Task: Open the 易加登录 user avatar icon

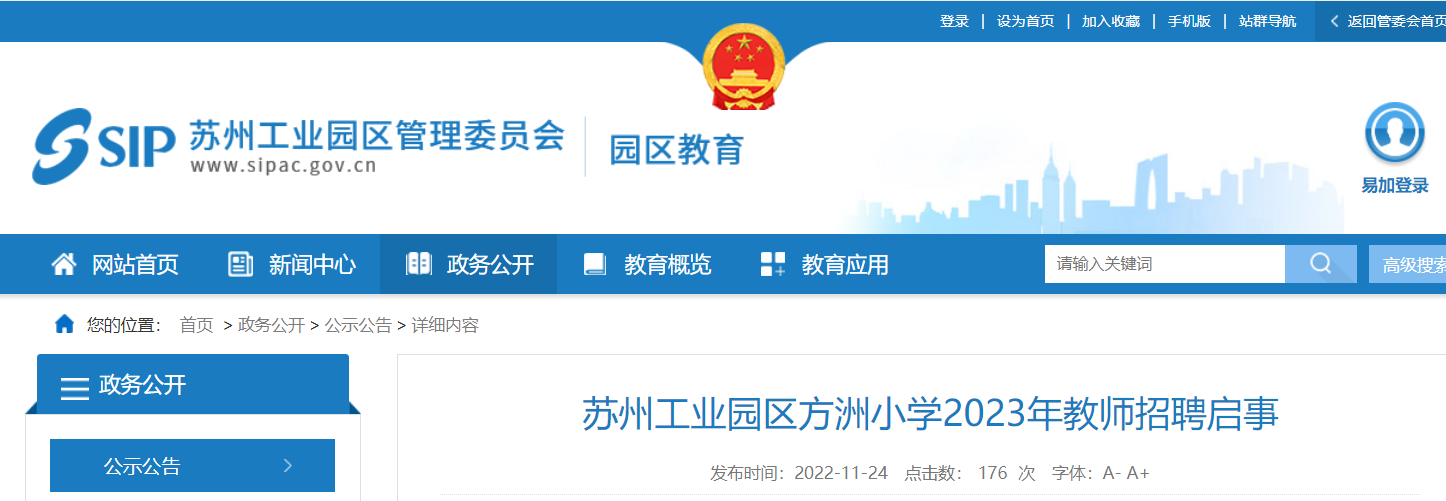Action: [1394, 134]
